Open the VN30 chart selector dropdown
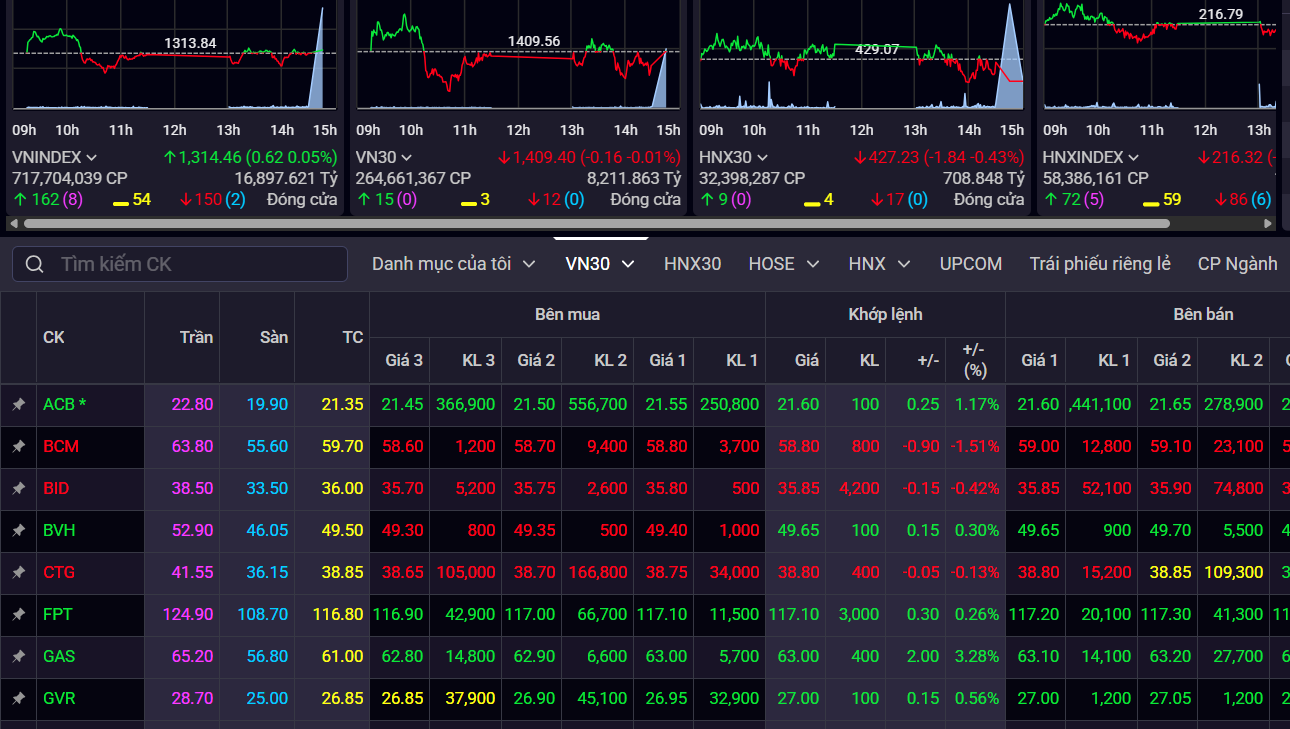The image size is (1290, 729). tap(409, 157)
